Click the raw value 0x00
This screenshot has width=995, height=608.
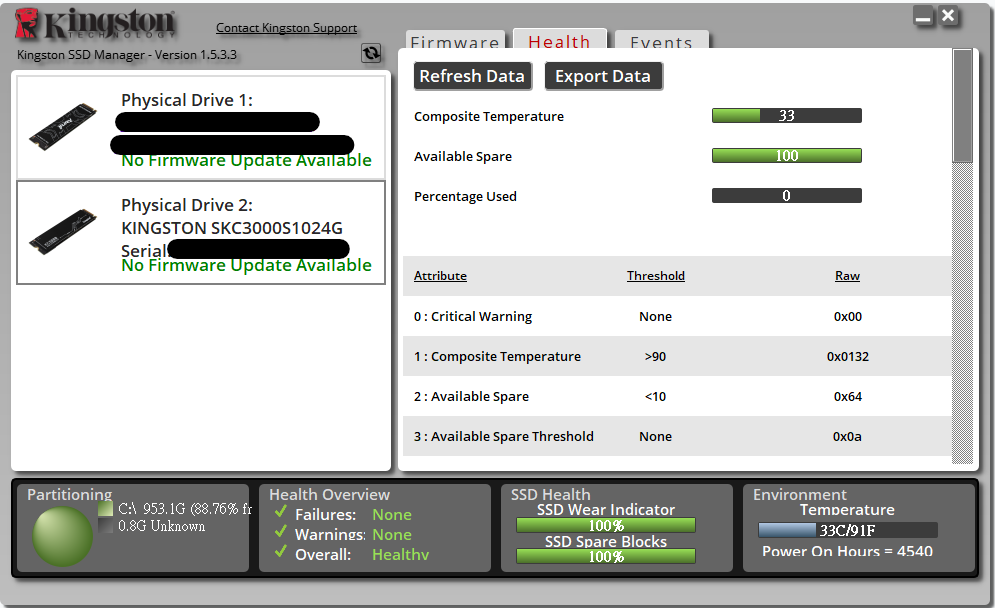[848, 317]
